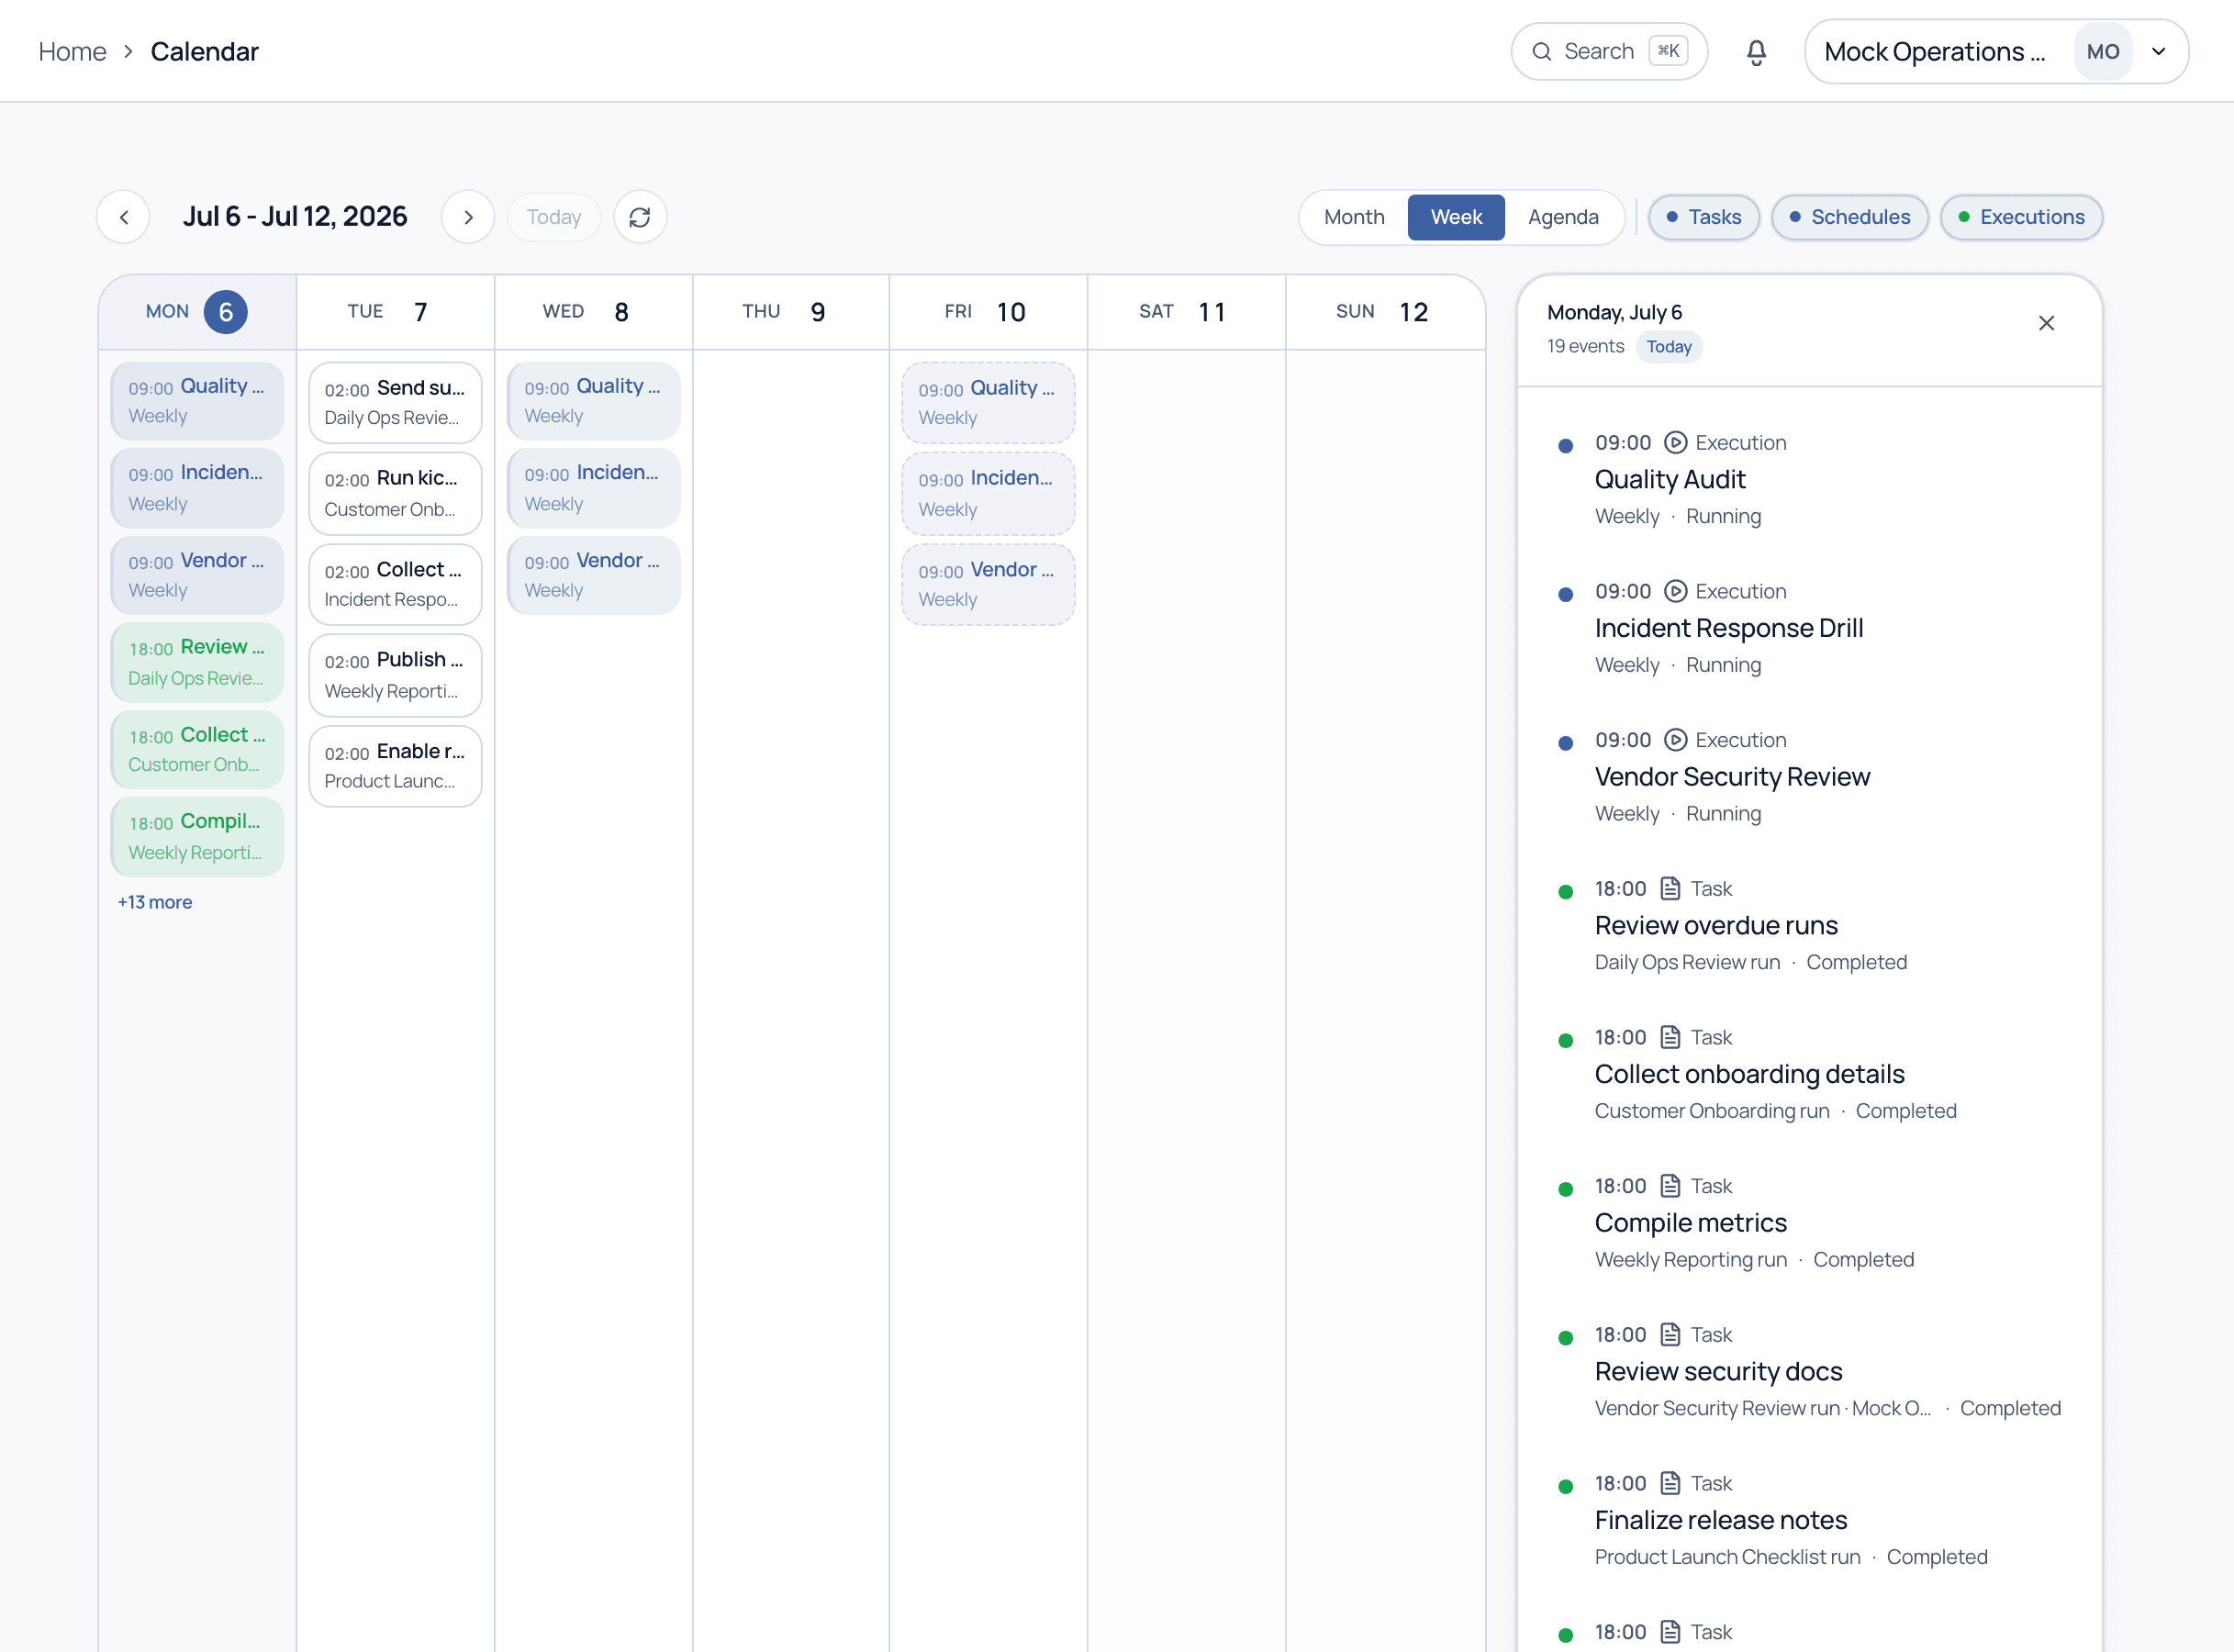Open Tuesday 02:00 Send su... event
The height and width of the screenshot is (1652, 2234).
(x=395, y=402)
